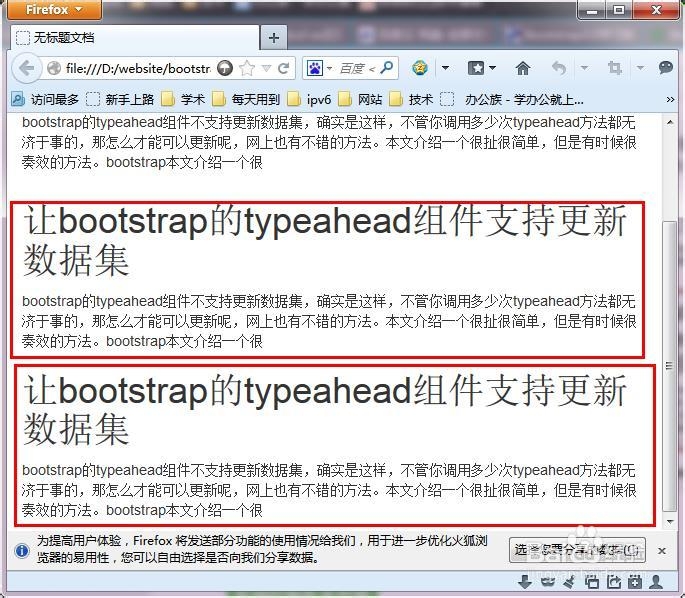
Task: Bookmark this page with the star
Action: pyautogui.click(x=247, y=68)
